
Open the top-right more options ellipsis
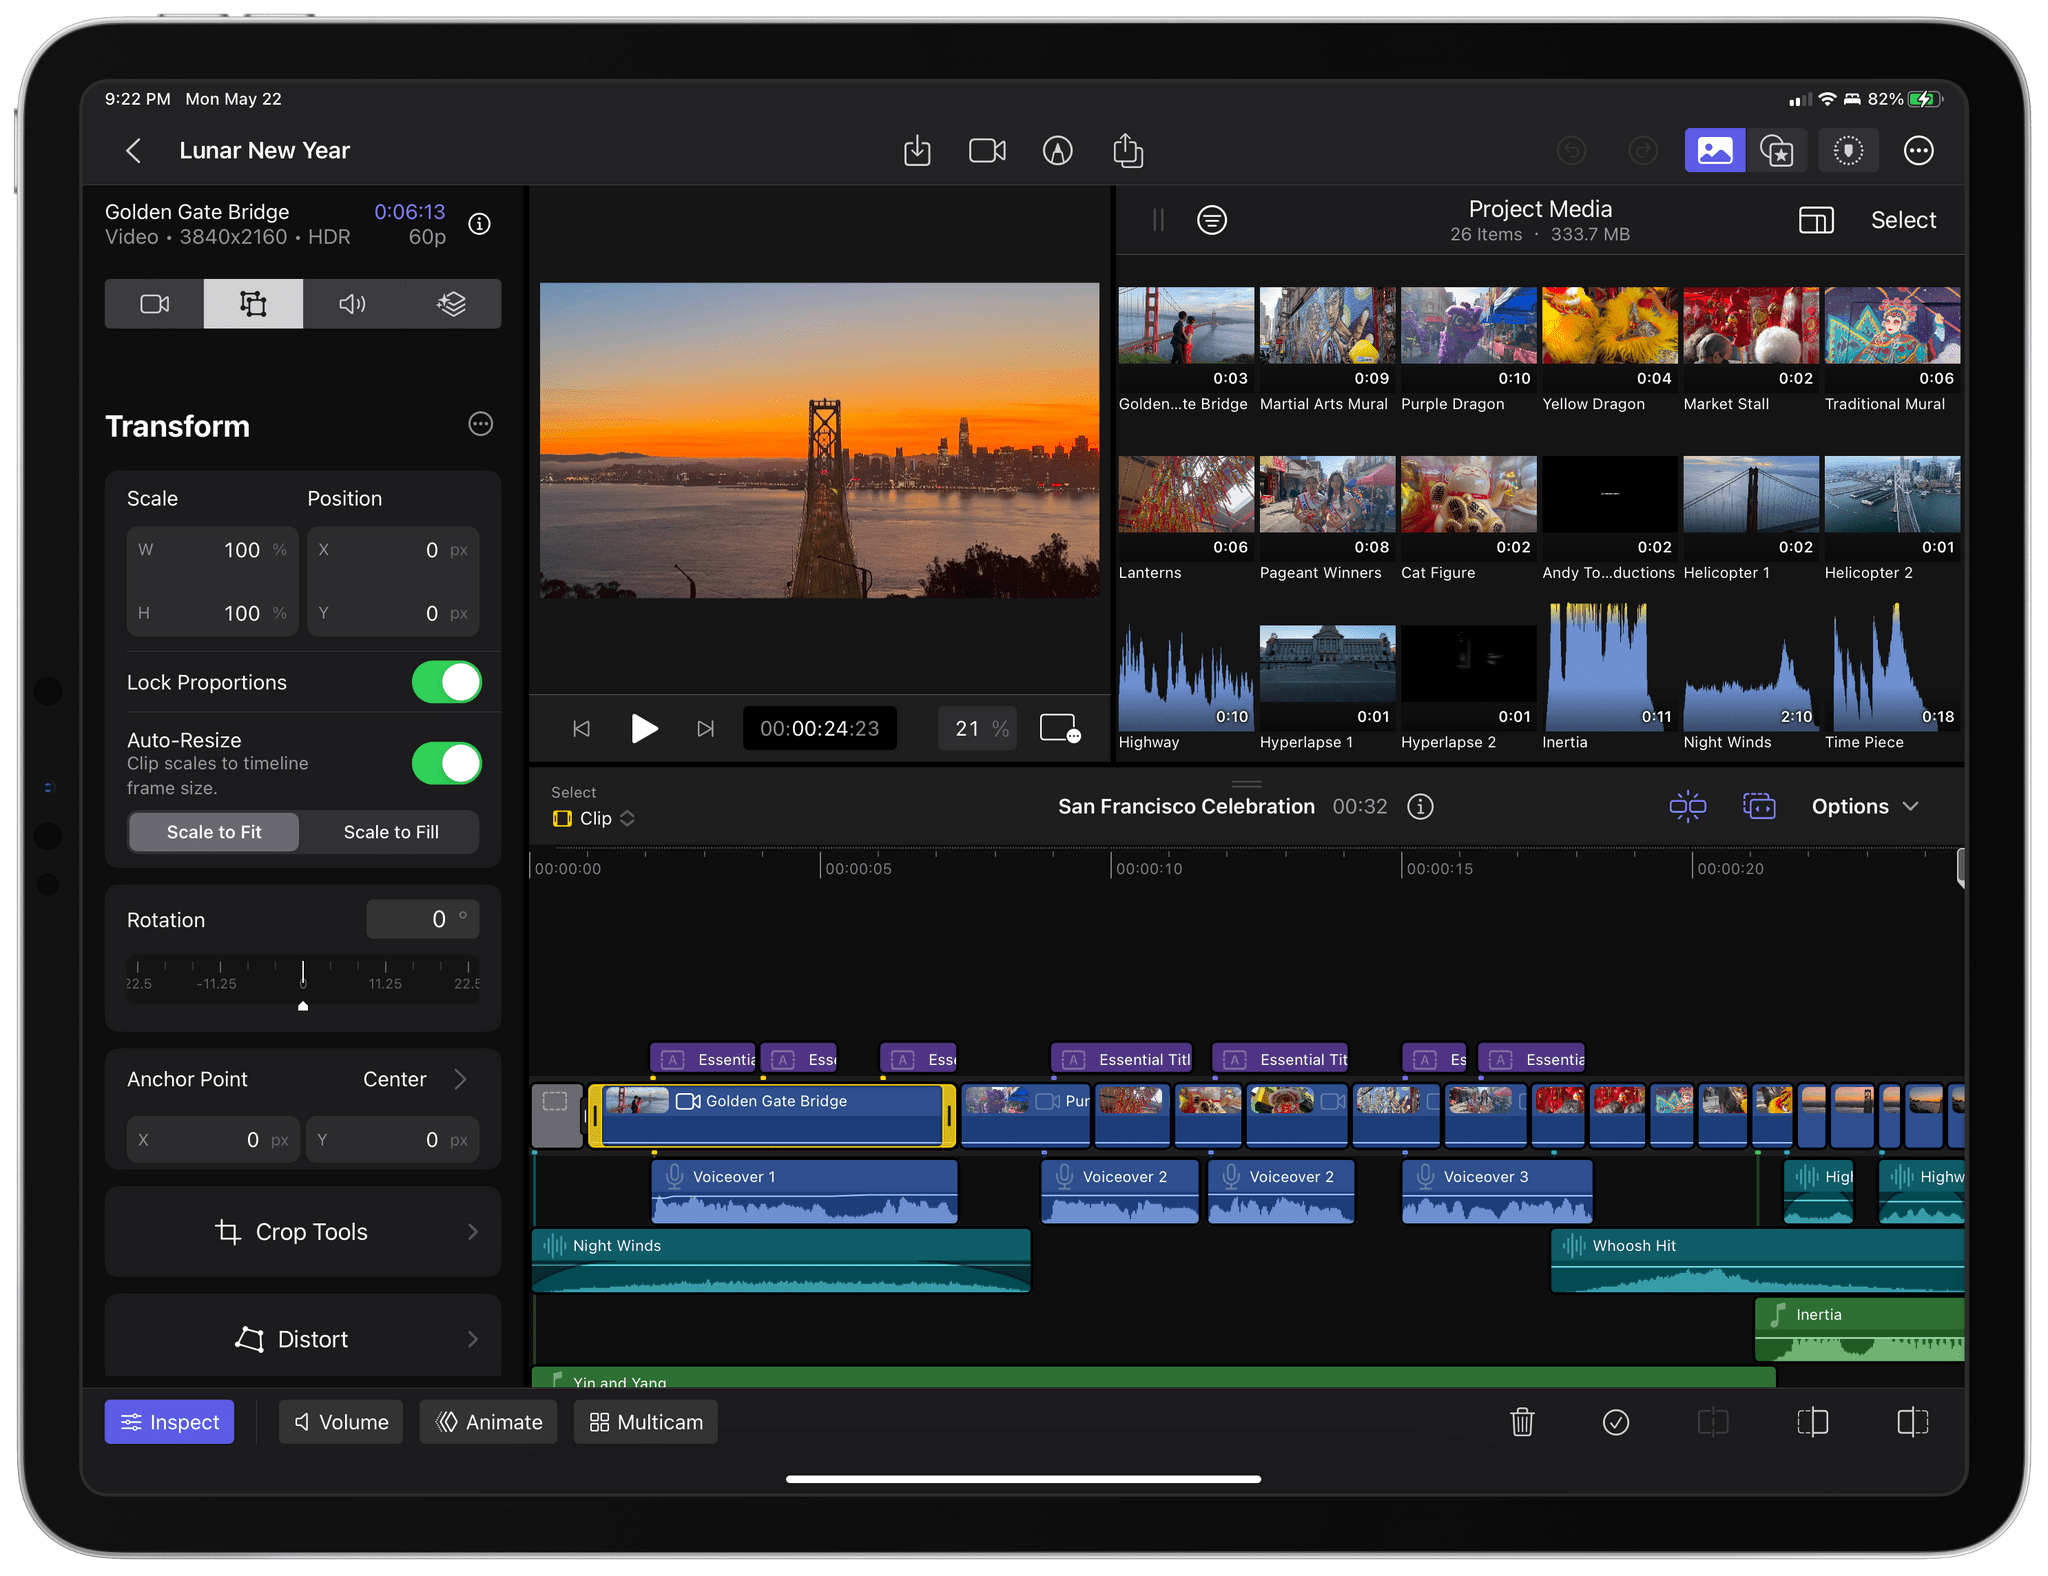click(x=1918, y=151)
